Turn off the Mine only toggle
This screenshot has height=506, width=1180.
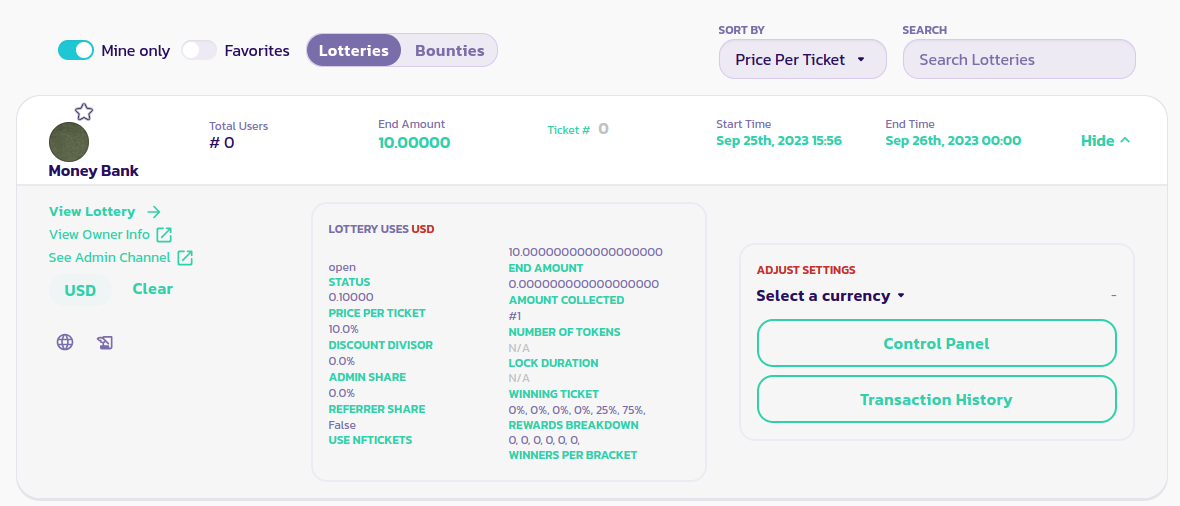[76, 50]
